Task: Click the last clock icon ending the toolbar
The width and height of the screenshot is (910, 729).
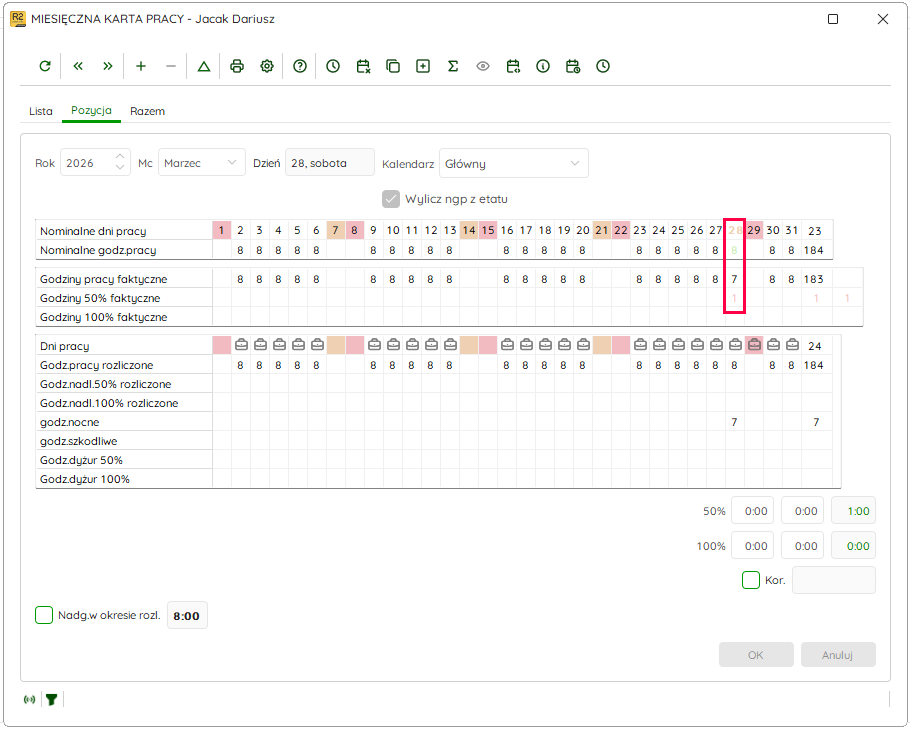Action: coord(603,66)
